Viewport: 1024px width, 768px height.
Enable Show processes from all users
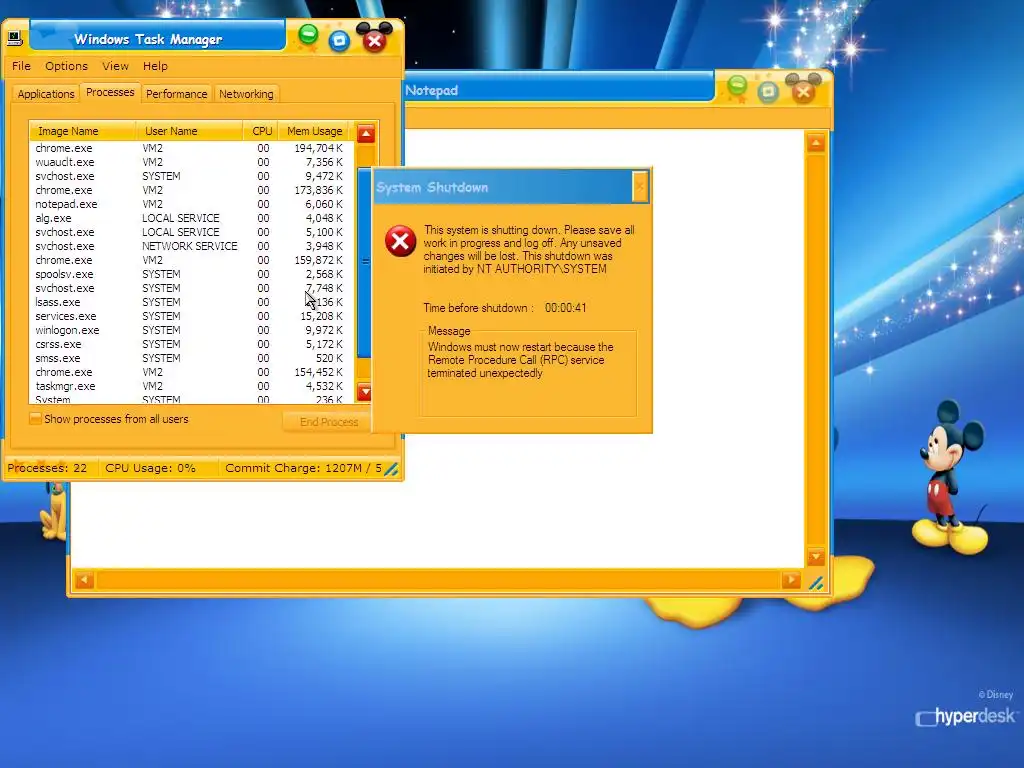pyautogui.click(x=35, y=419)
